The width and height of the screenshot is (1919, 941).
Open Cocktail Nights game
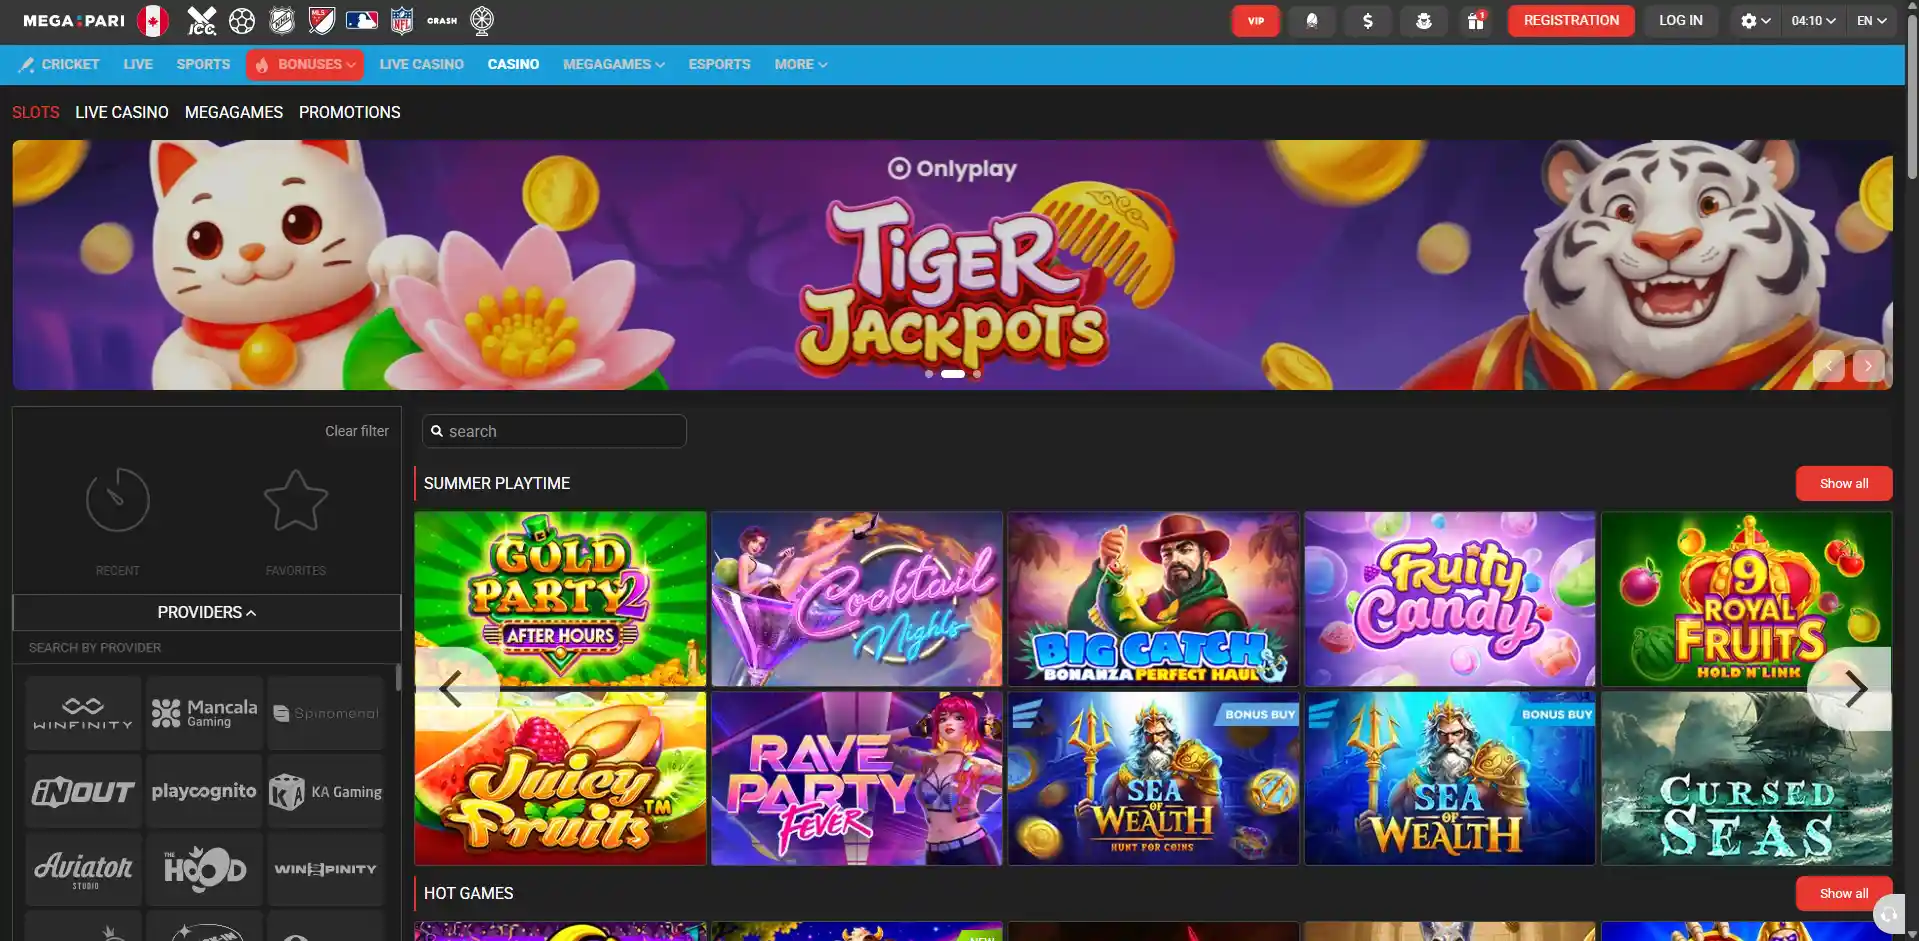856,599
